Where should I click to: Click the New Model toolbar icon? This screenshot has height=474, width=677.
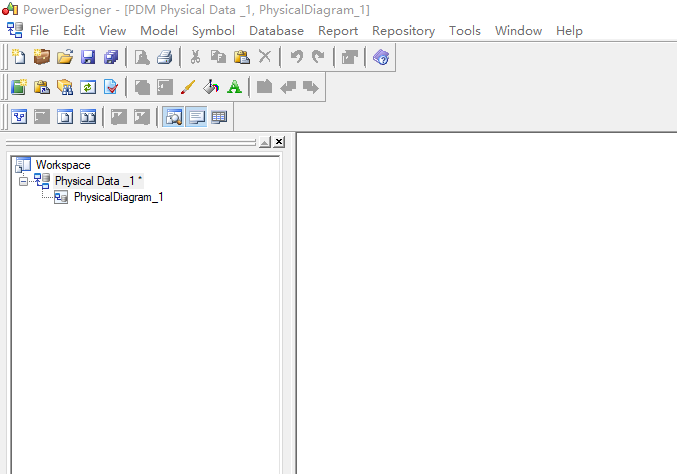click(19, 57)
